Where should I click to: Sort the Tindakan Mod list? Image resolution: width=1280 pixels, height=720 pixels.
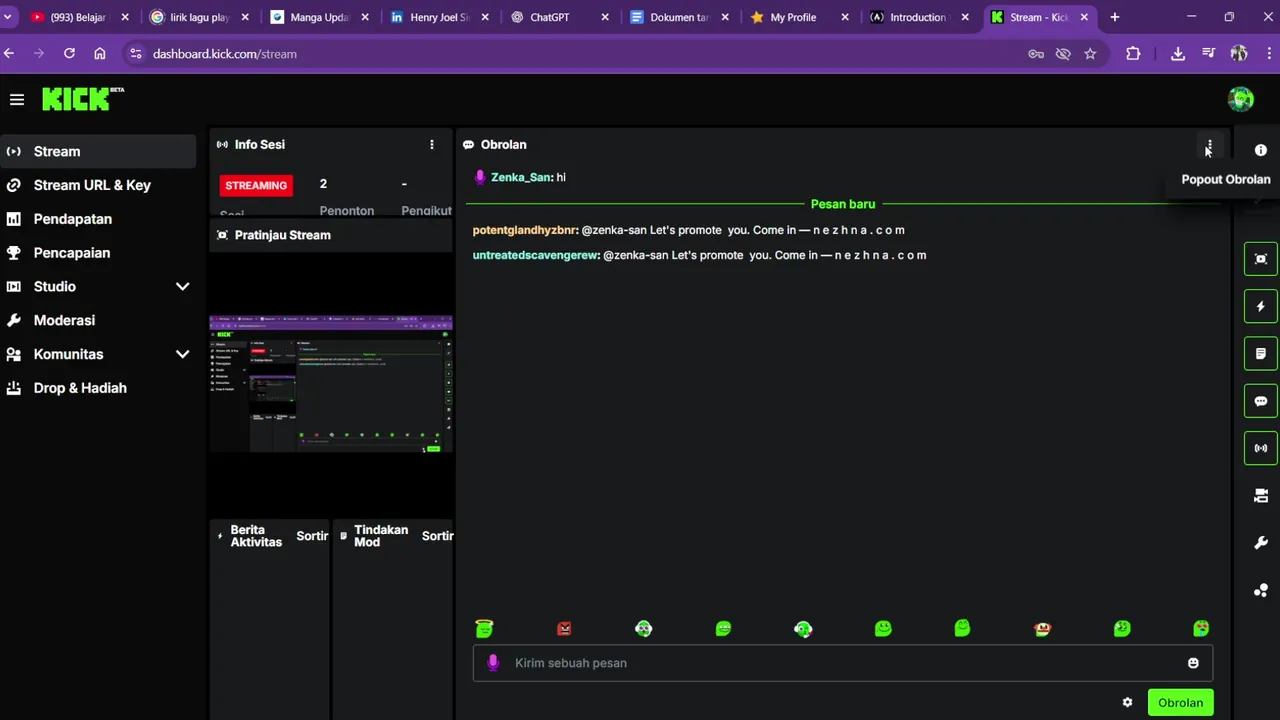coord(437,536)
